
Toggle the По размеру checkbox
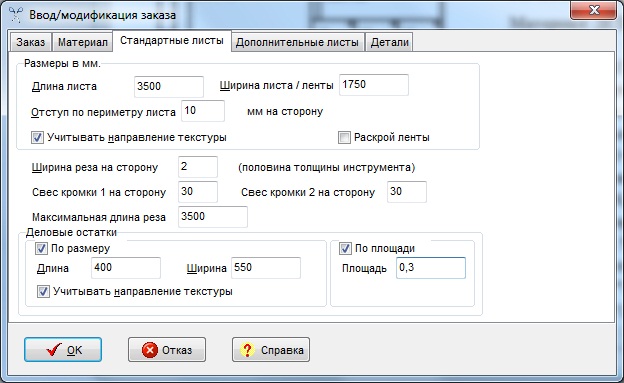[x=41, y=248]
